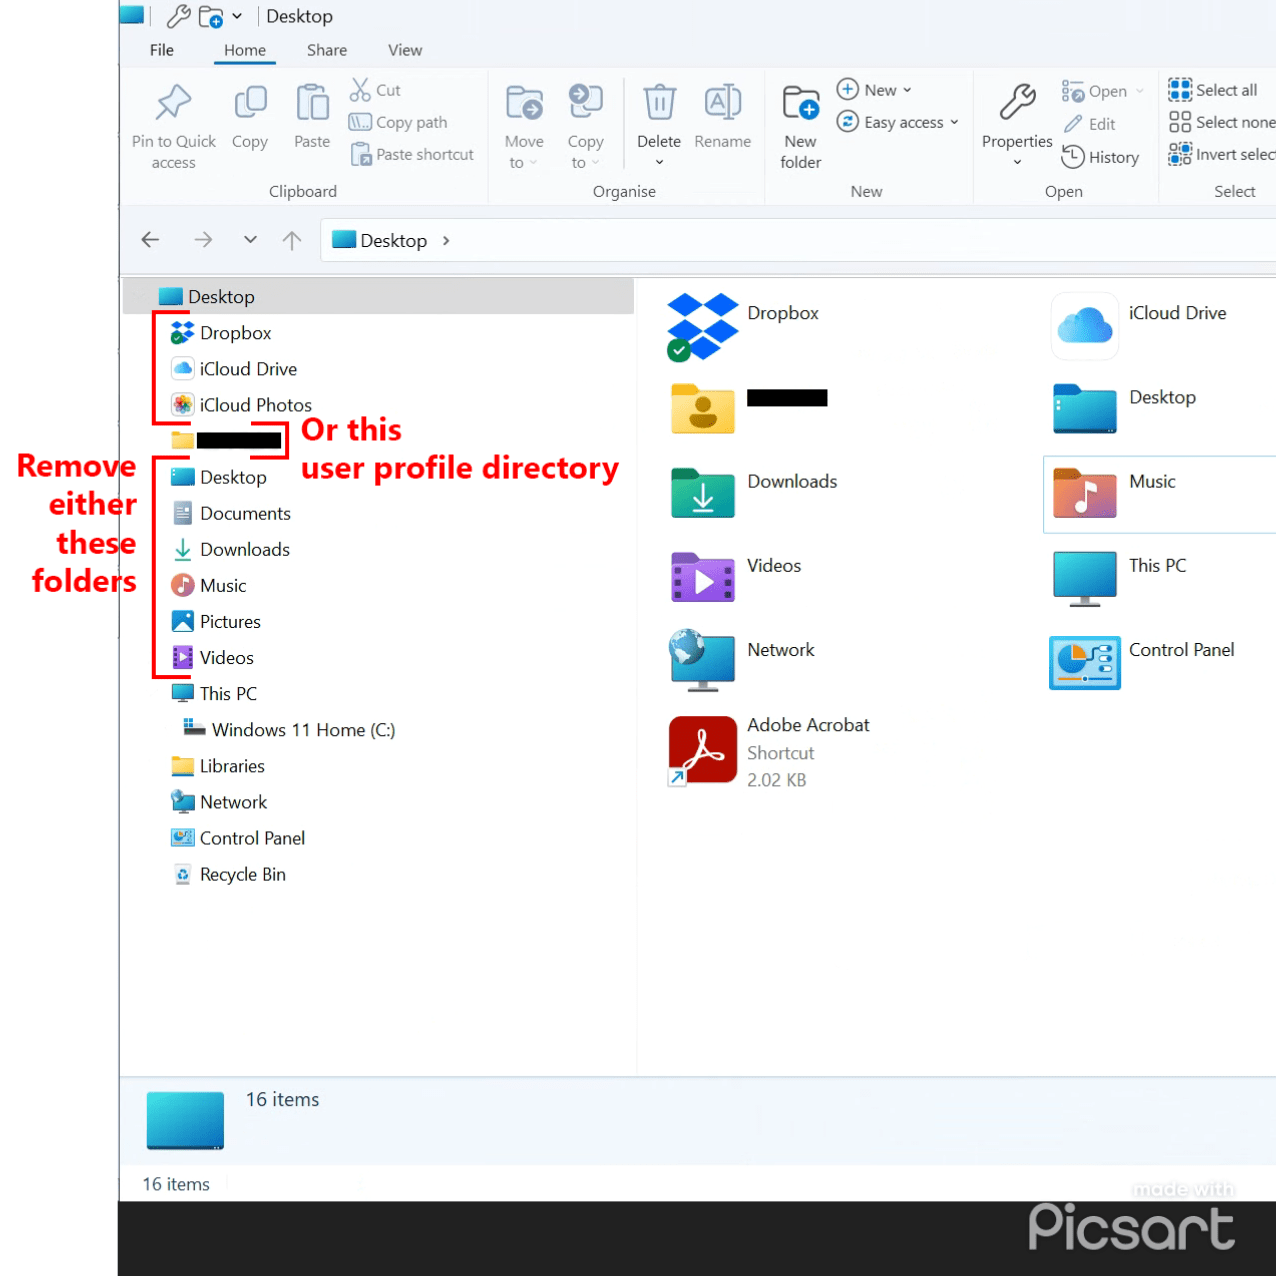Click the iCloud Drive icon in file pane

click(1085, 326)
